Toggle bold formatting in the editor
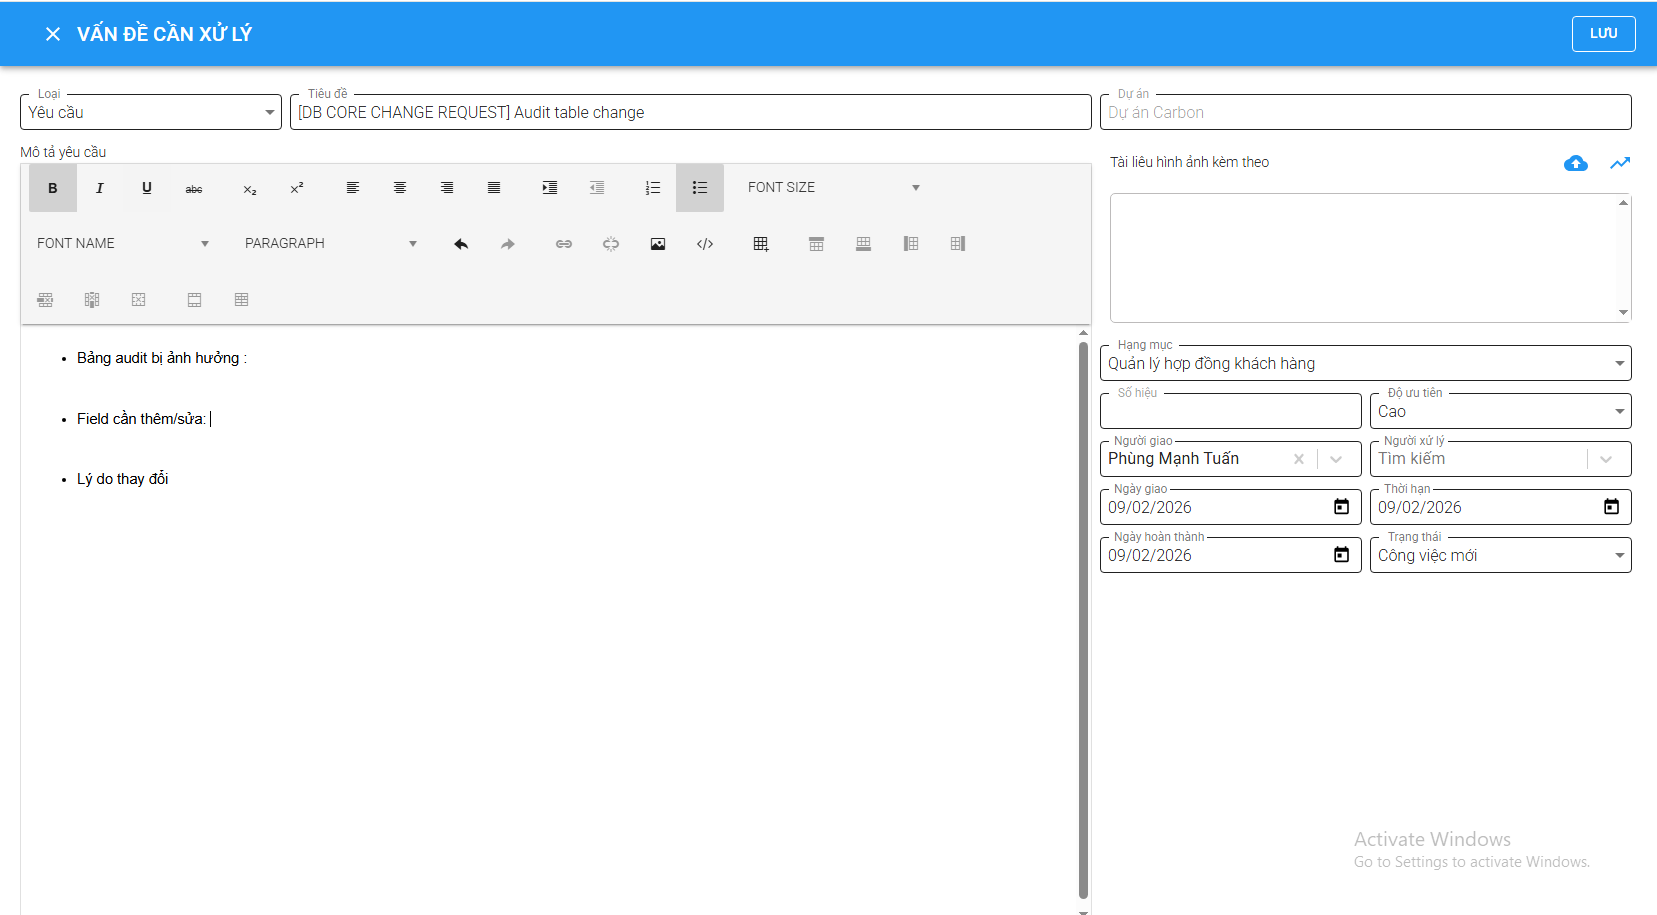 coord(53,188)
